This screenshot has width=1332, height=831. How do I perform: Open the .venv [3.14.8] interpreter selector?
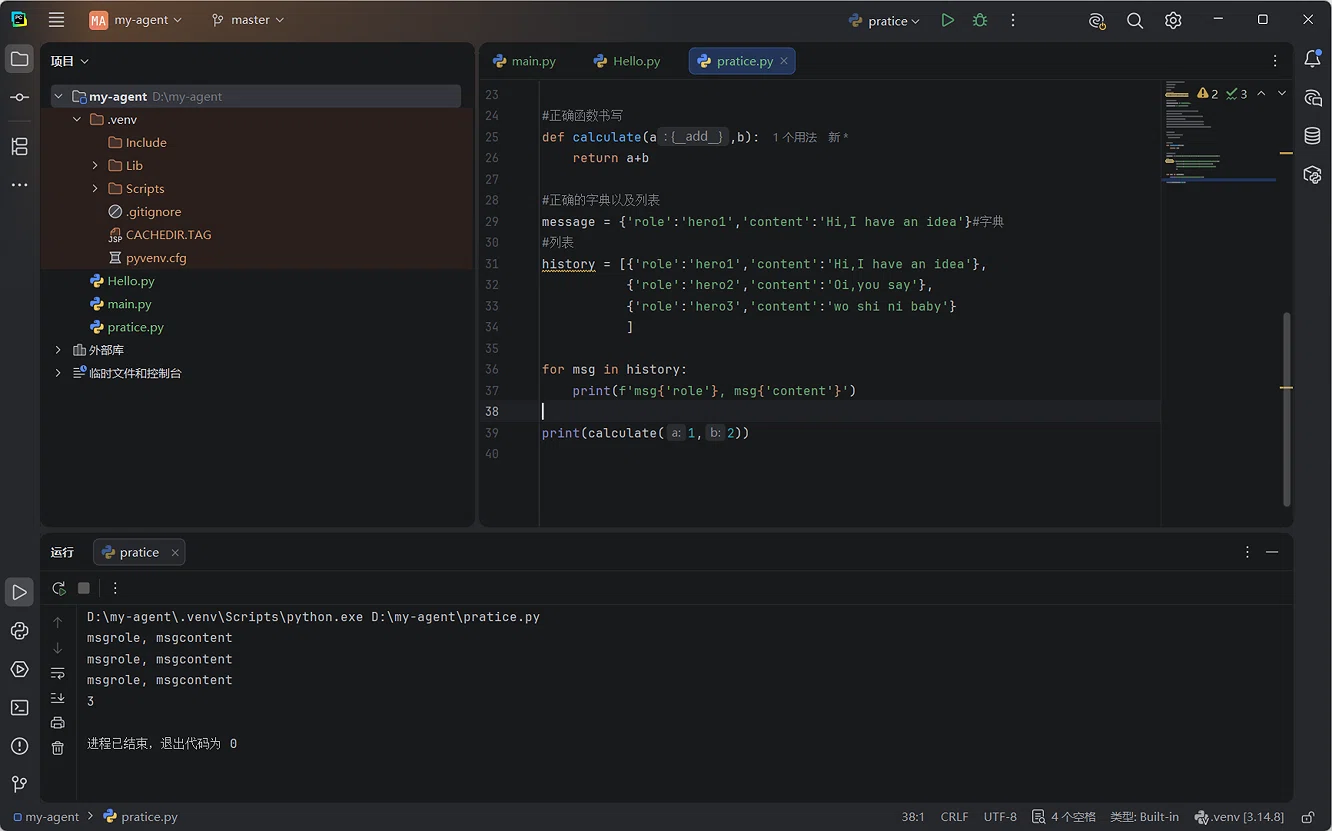coord(1239,817)
